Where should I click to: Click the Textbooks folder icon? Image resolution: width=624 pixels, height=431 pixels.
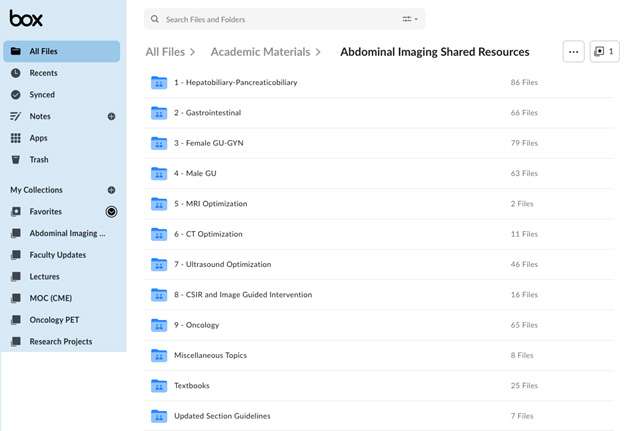[x=159, y=386]
